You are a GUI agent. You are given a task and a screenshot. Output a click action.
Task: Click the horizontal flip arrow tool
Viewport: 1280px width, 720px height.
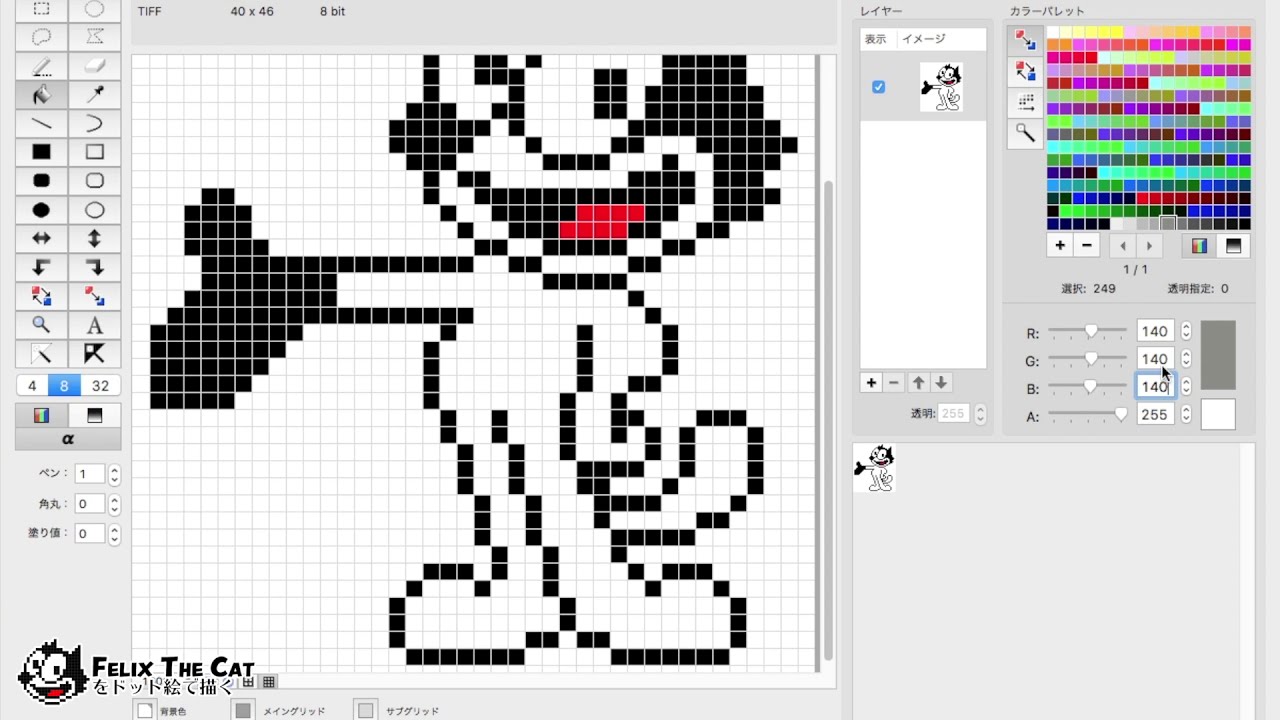point(41,239)
